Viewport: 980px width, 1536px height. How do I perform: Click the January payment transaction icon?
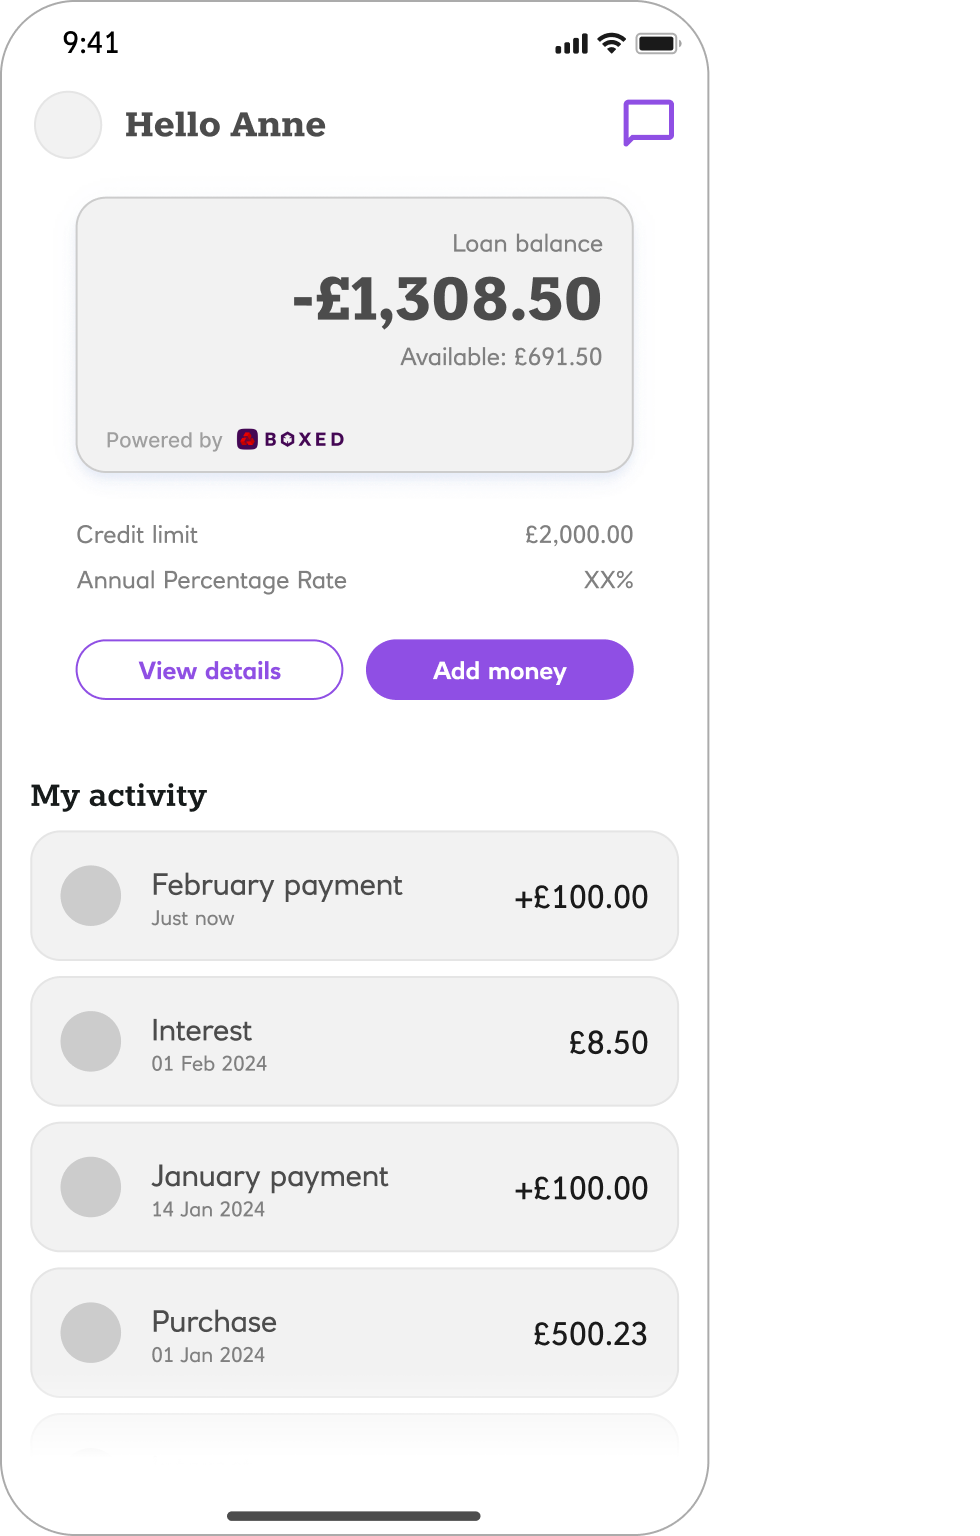pos(91,1187)
